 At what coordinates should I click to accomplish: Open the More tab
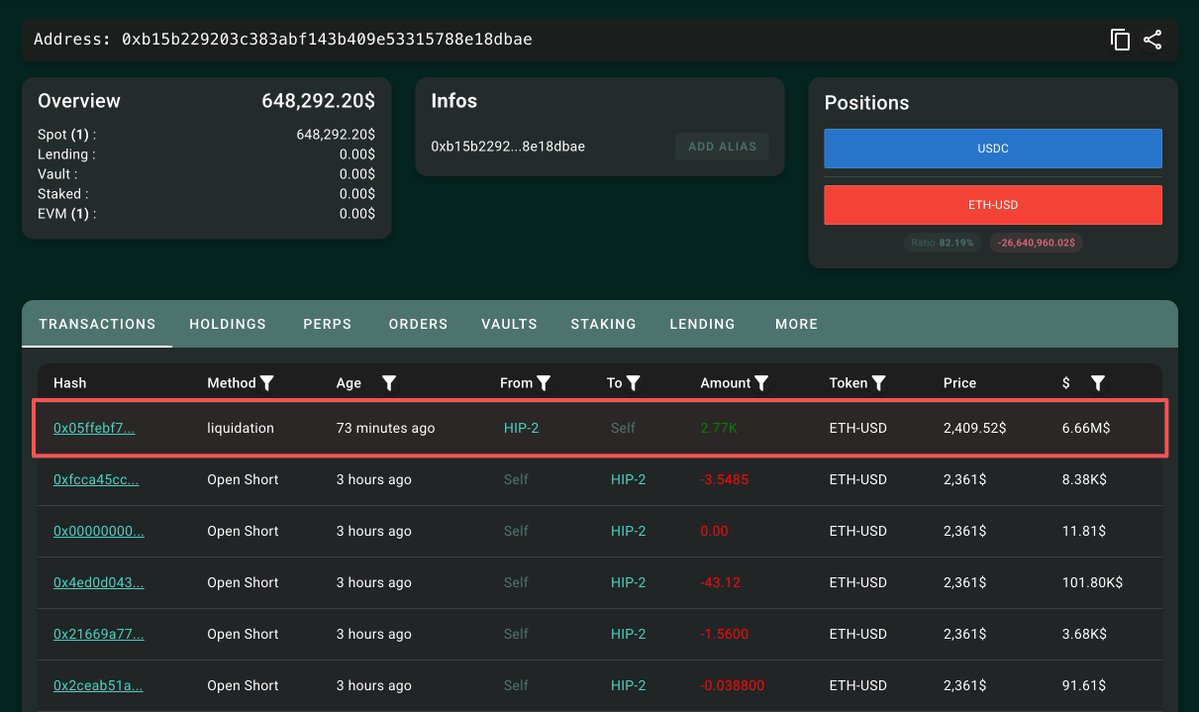(x=797, y=324)
